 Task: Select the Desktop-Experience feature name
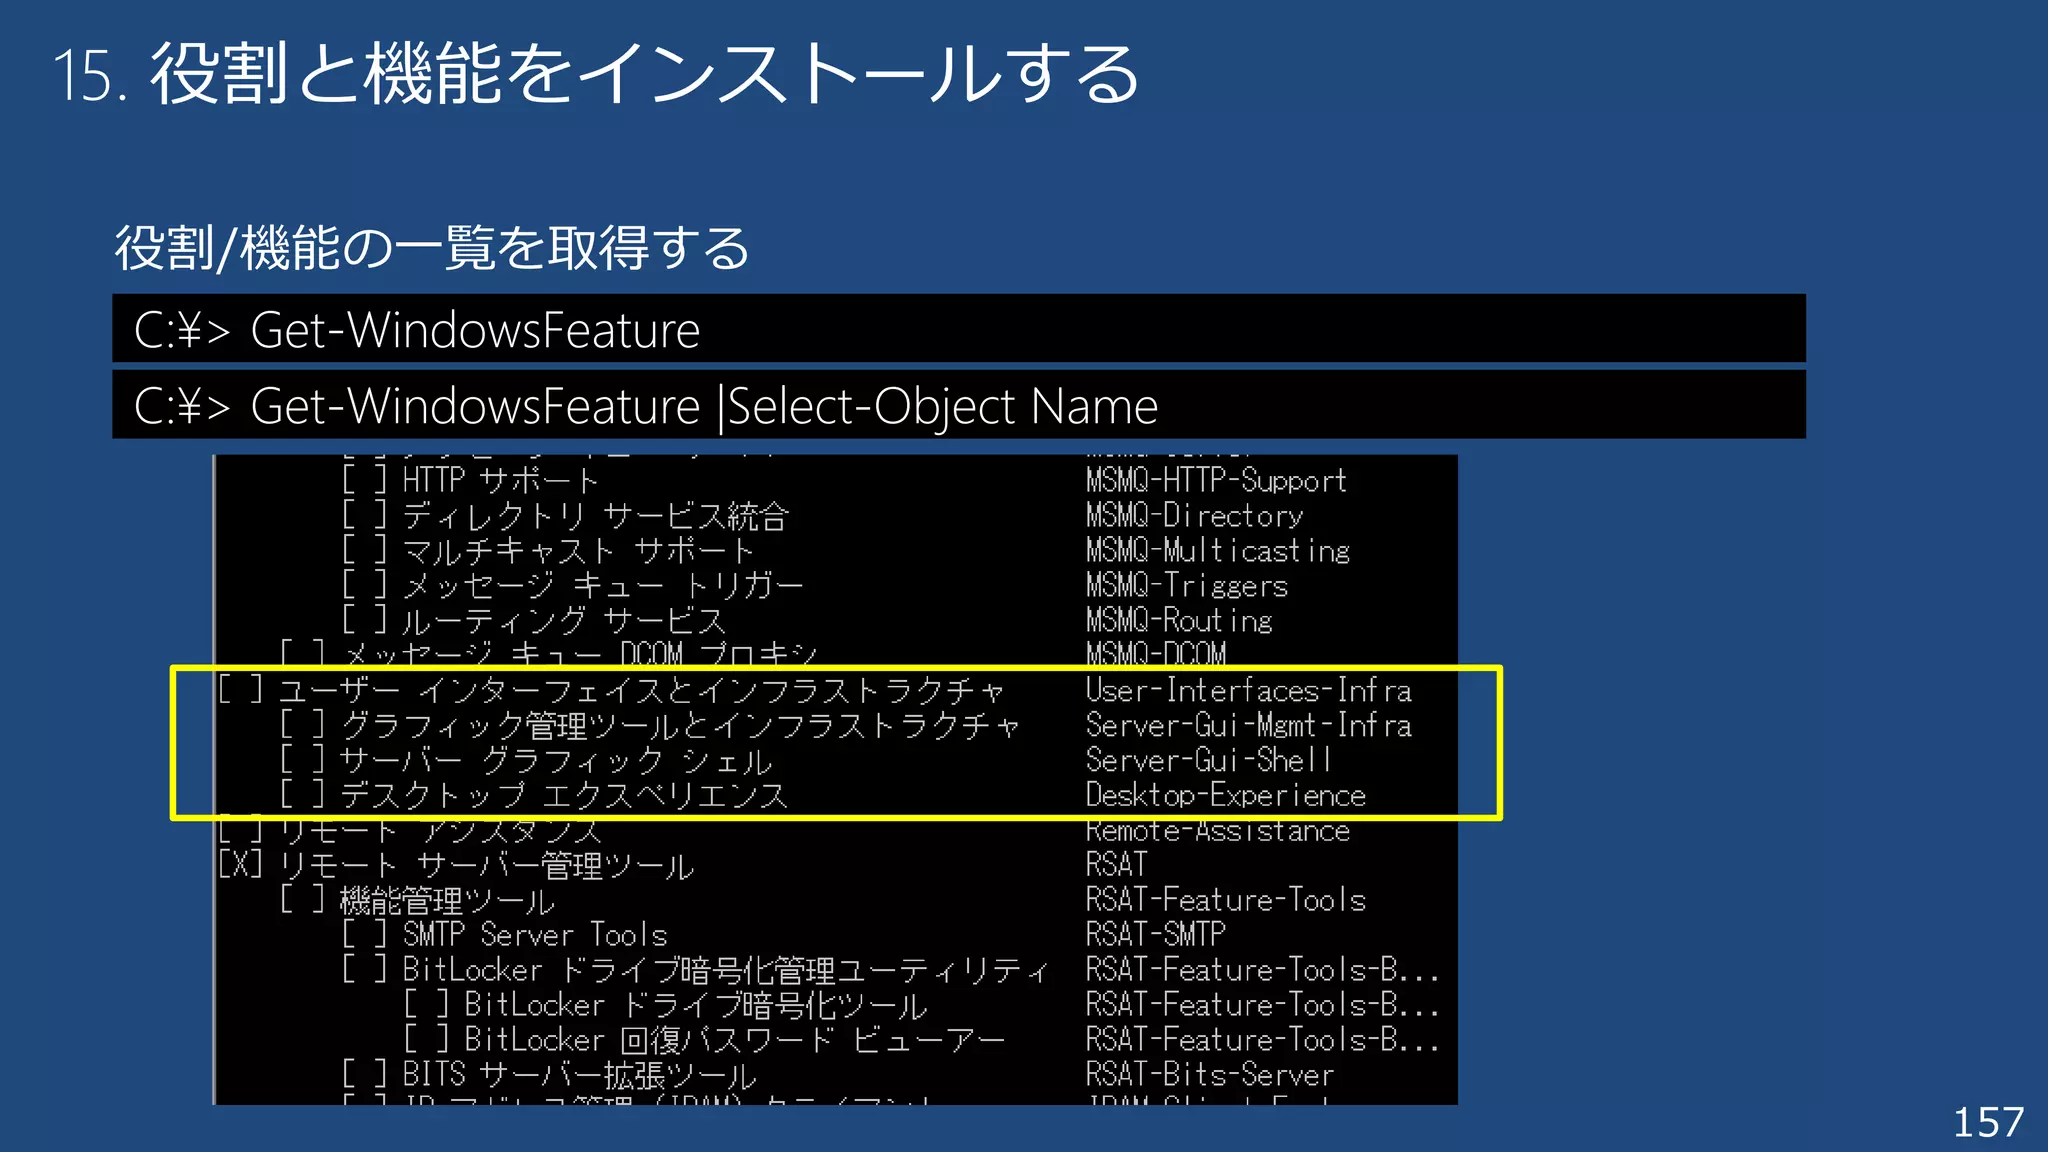(x=1225, y=795)
